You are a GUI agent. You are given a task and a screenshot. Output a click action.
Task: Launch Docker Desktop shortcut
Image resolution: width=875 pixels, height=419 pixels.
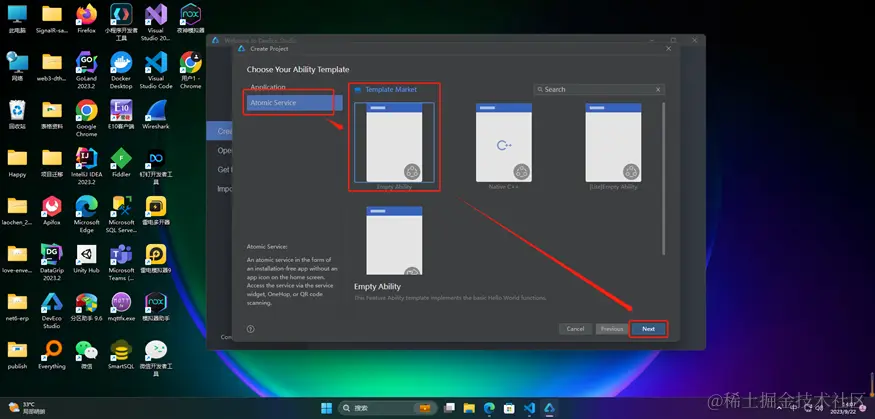tap(121, 70)
